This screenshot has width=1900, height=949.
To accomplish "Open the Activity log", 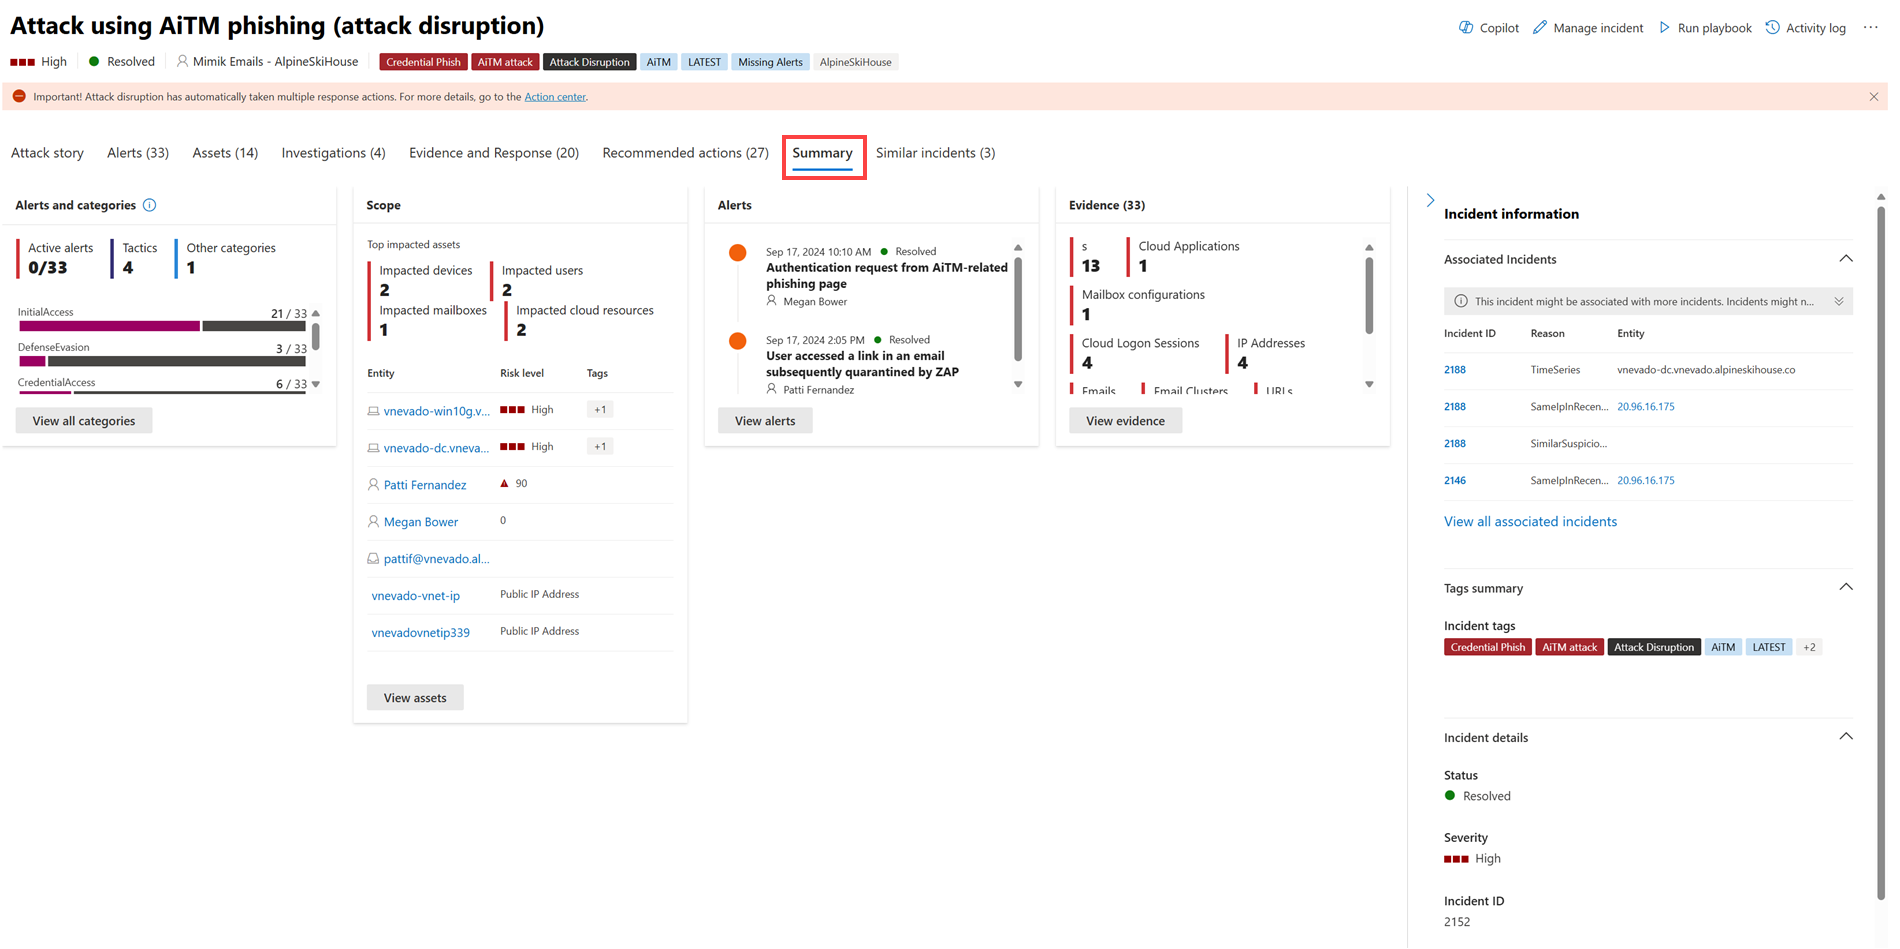I will tap(1806, 27).
